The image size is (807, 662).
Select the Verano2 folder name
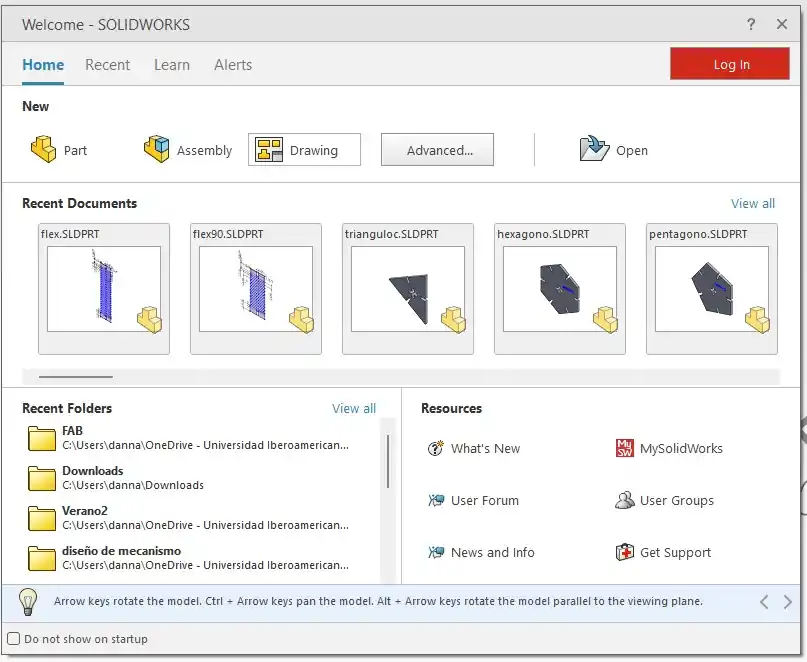tap(85, 511)
